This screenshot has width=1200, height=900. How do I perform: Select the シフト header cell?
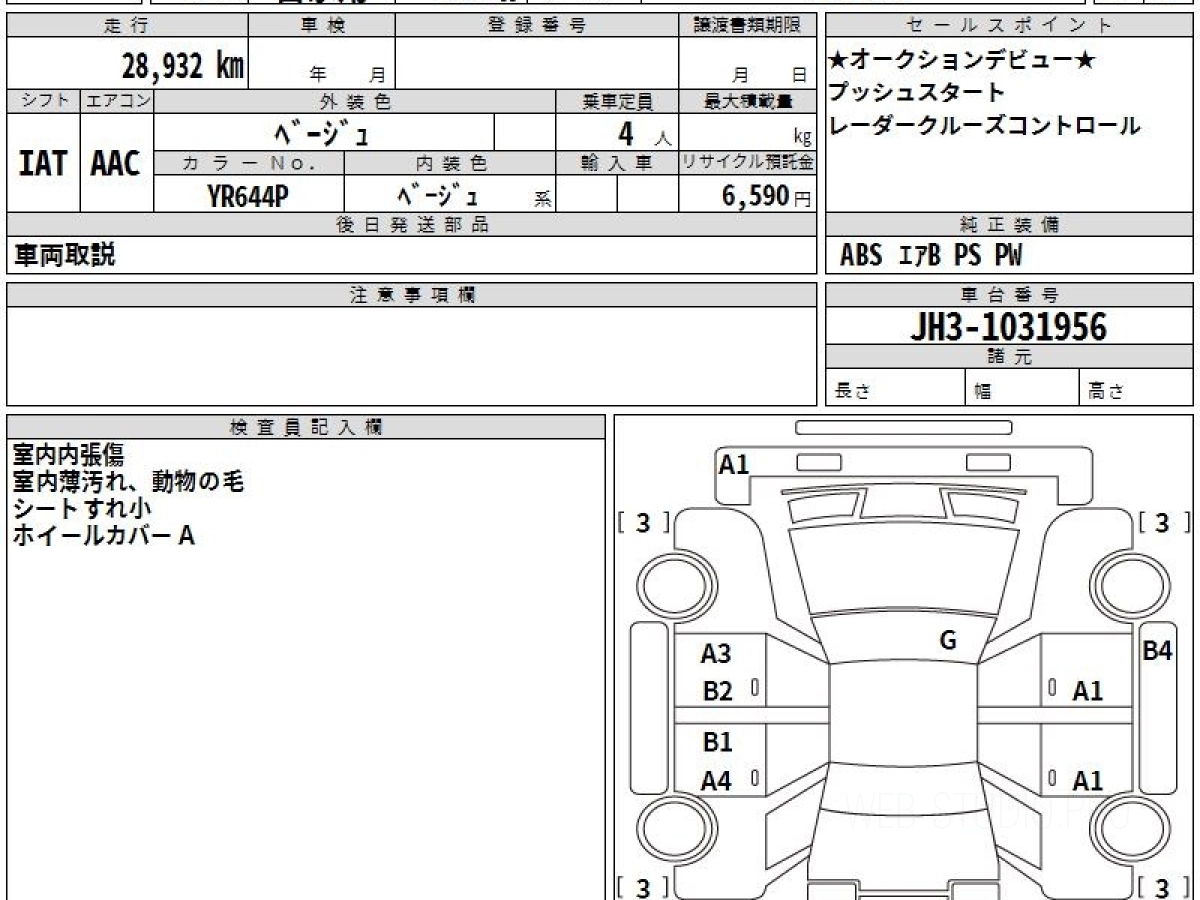tap(43, 101)
